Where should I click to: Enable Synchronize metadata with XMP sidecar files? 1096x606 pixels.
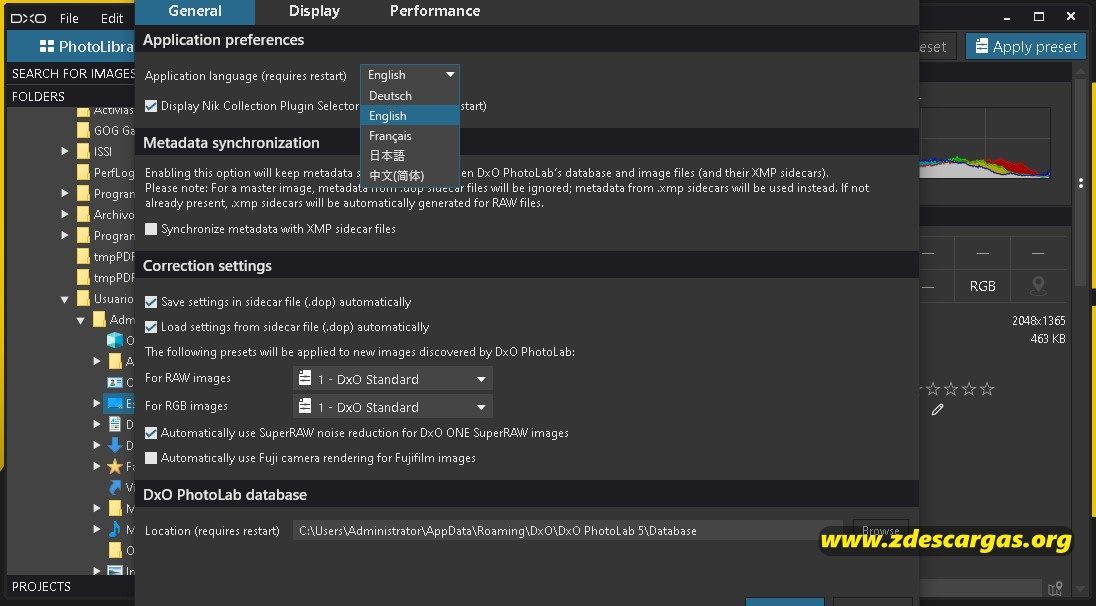point(151,229)
